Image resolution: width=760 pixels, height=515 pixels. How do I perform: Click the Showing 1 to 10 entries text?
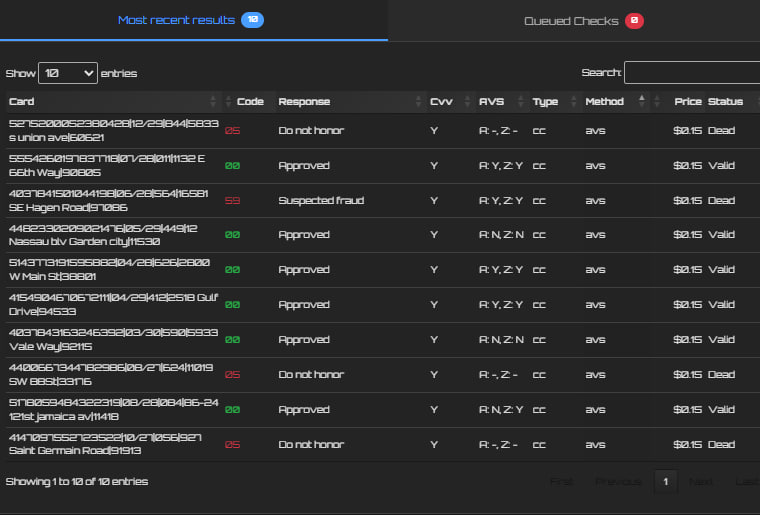77,482
